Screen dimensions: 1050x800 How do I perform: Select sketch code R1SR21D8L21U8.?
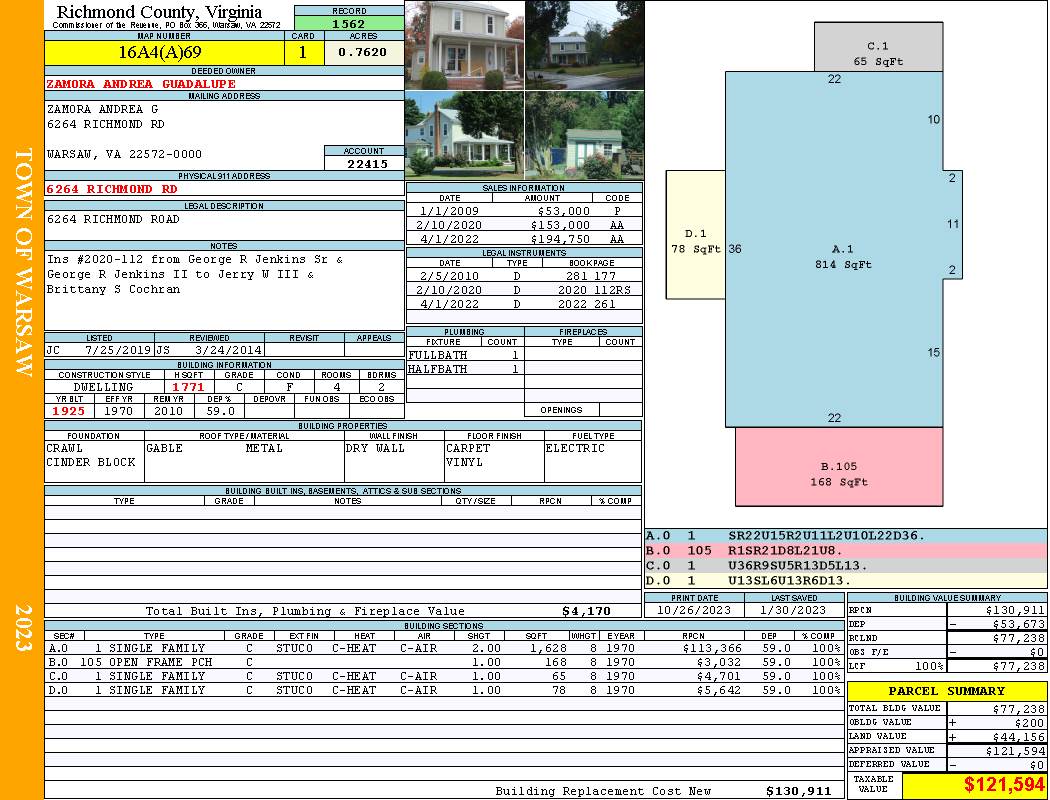point(785,550)
